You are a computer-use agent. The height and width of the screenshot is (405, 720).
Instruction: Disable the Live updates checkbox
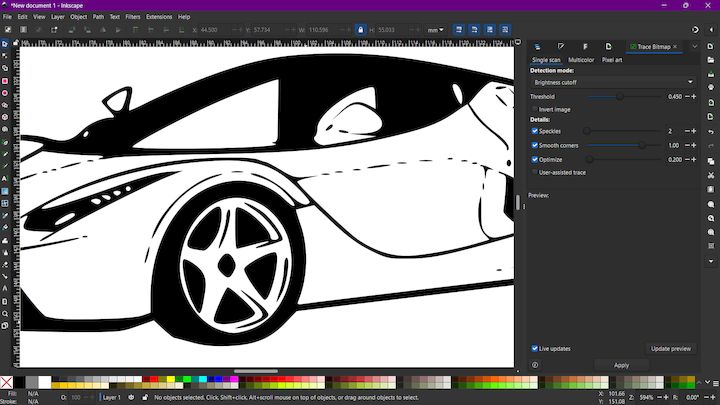[534, 349]
